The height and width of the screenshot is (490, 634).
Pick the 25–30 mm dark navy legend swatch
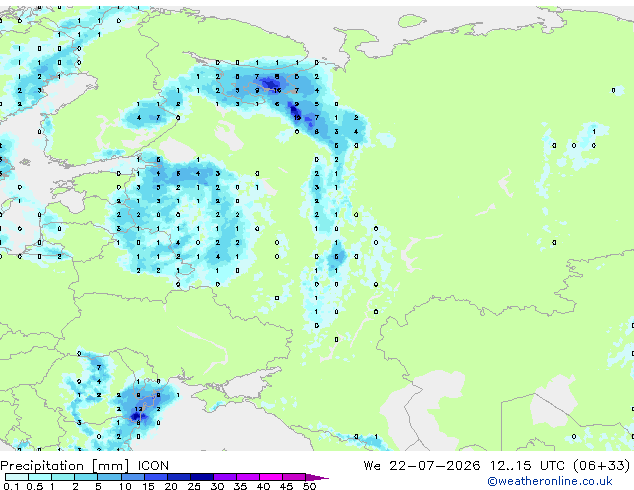(x=202, y=477)
